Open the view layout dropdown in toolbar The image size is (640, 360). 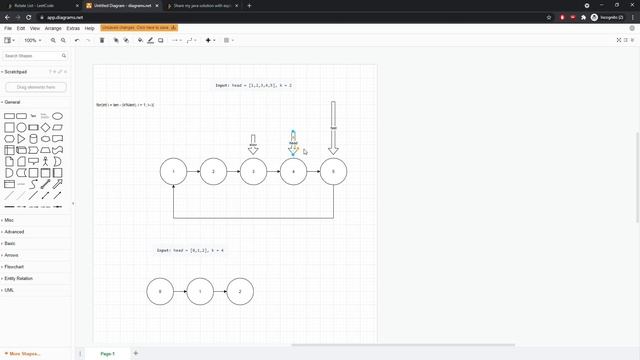click(9, 40)
